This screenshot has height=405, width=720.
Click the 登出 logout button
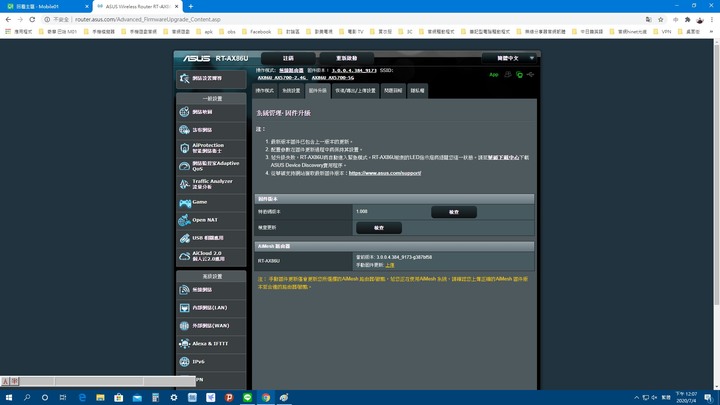coord(288,58)
